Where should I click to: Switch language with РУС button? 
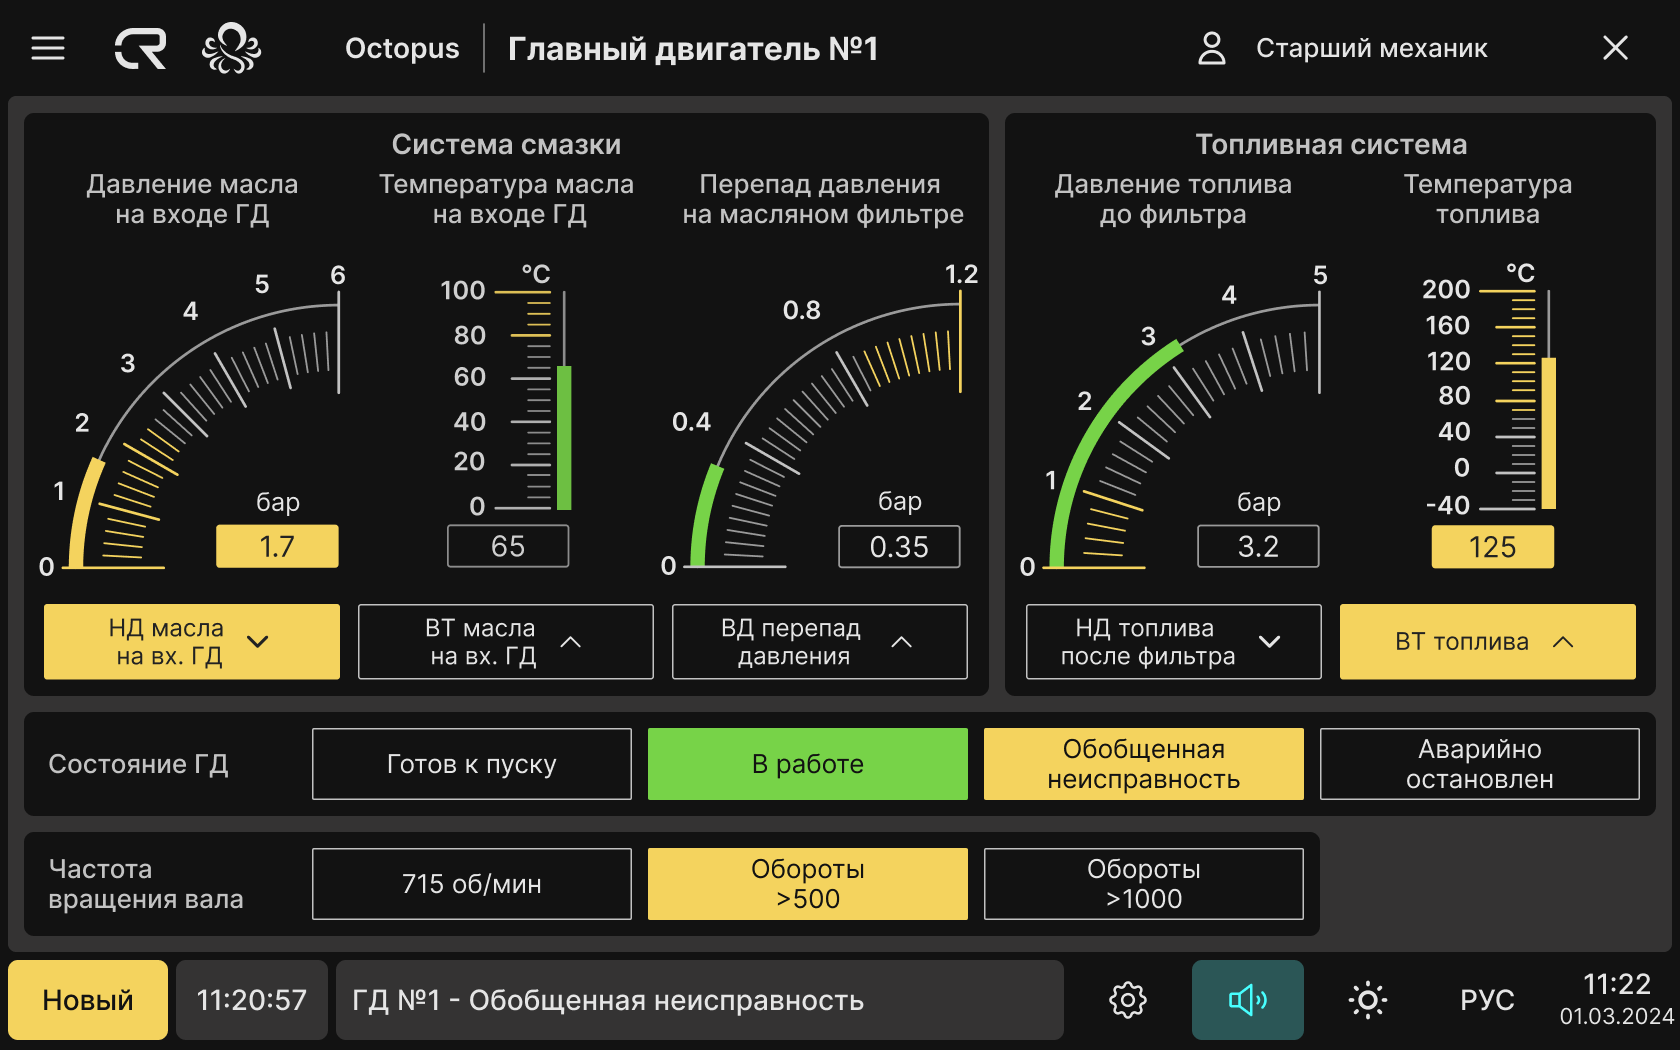click(x=1487, y=1000)
